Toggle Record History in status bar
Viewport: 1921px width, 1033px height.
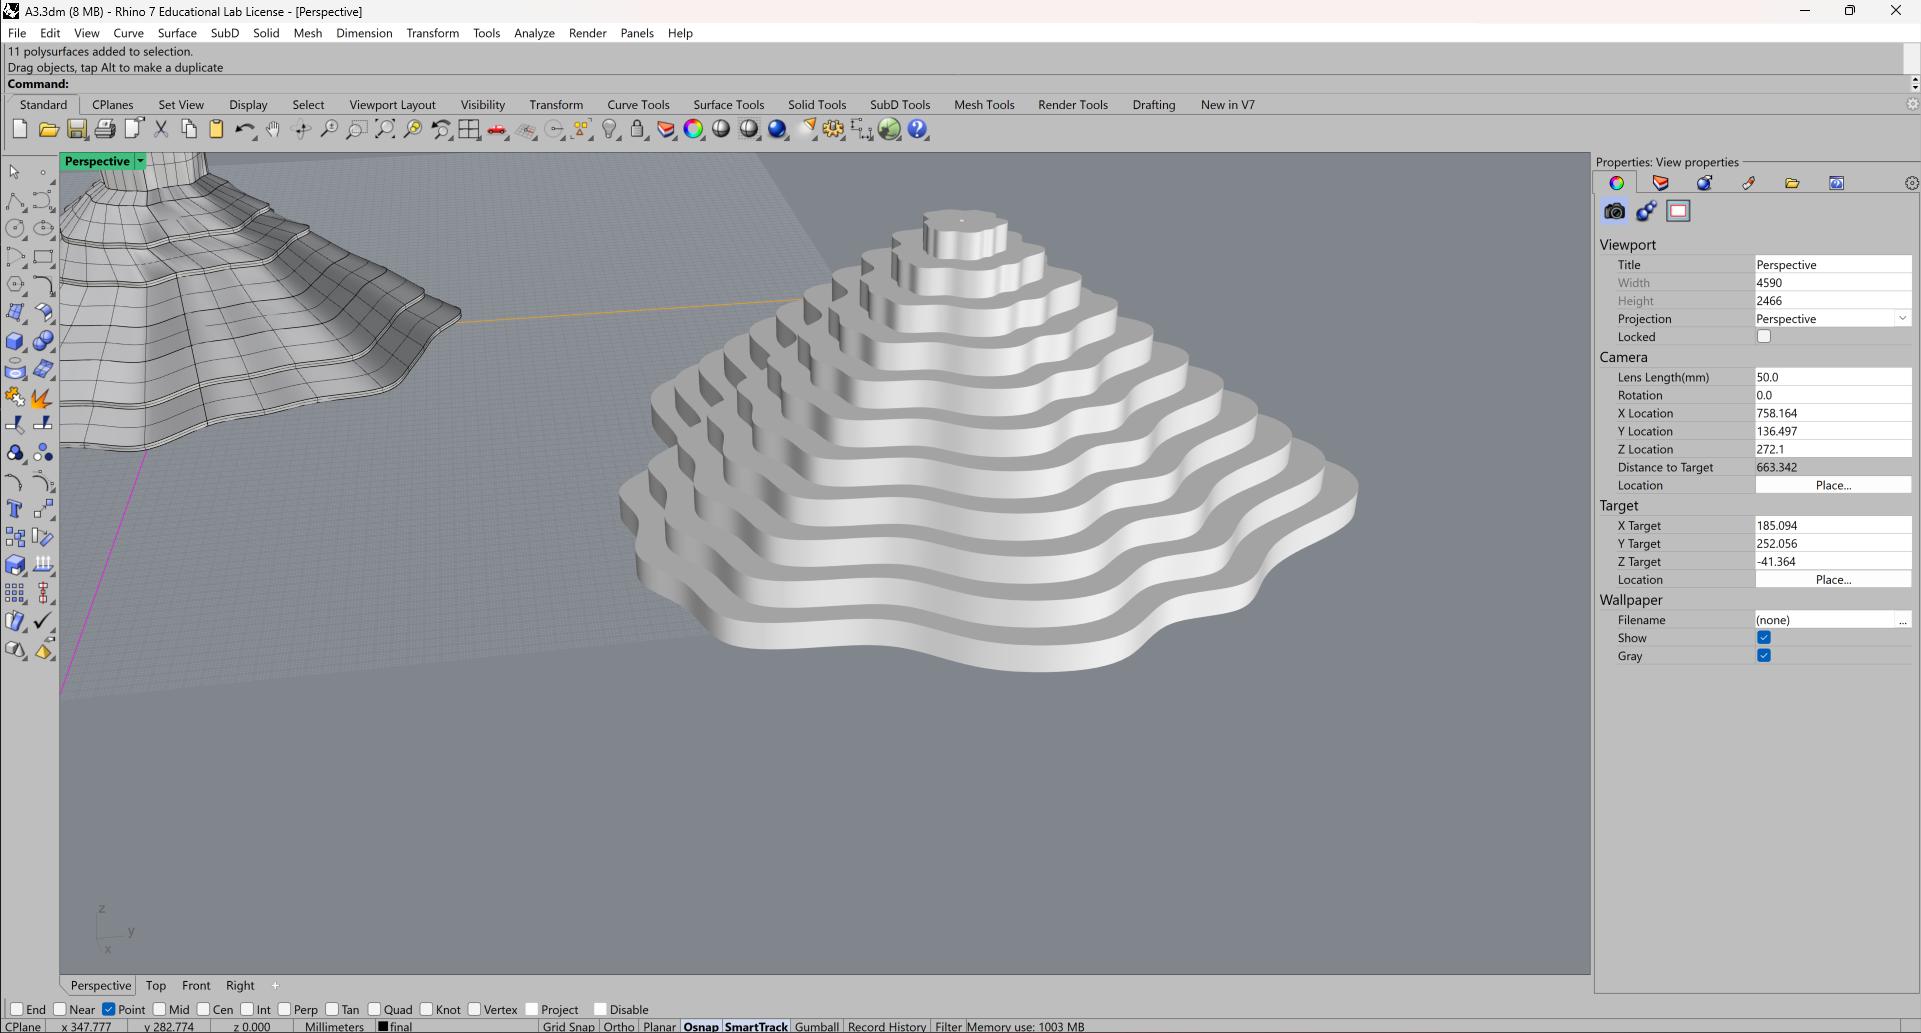click(x=887, y=1026)
